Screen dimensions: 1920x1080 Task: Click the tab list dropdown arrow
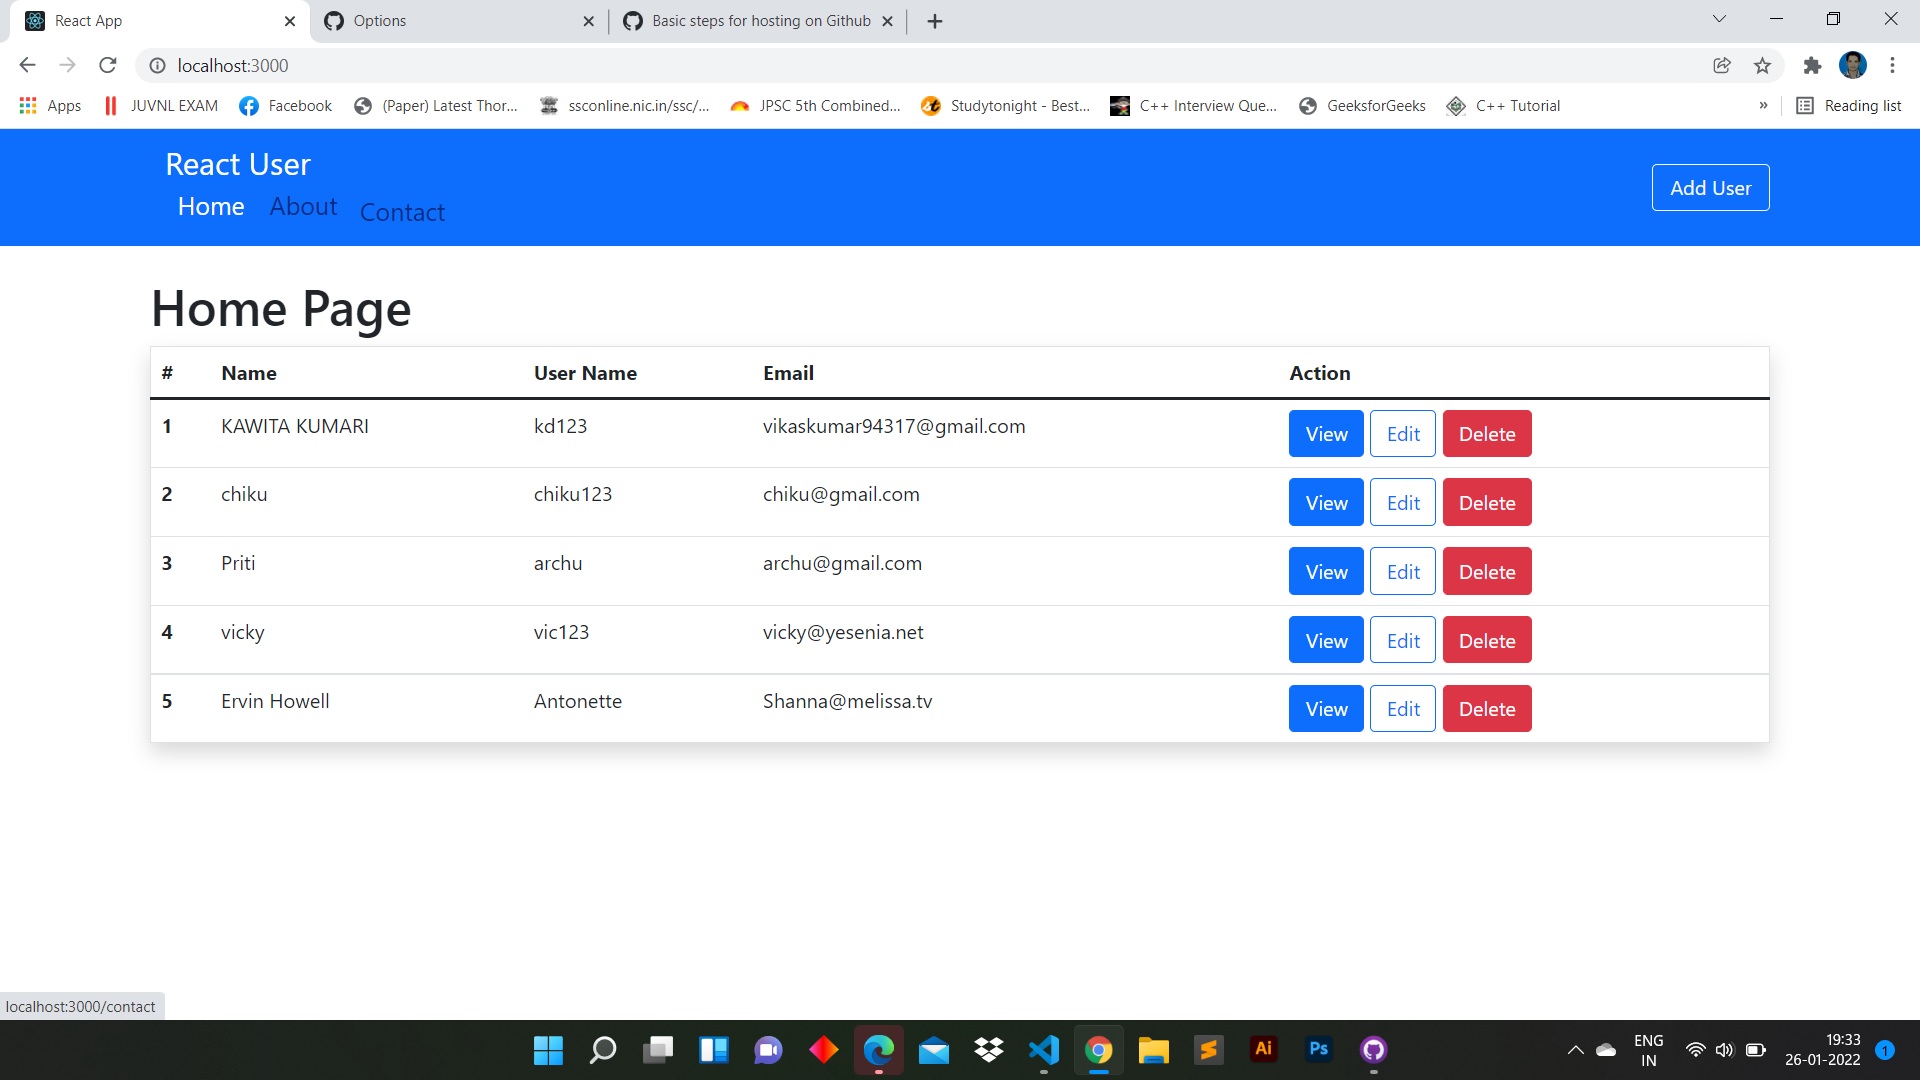pyautogui.click(x=1718, y=20)
